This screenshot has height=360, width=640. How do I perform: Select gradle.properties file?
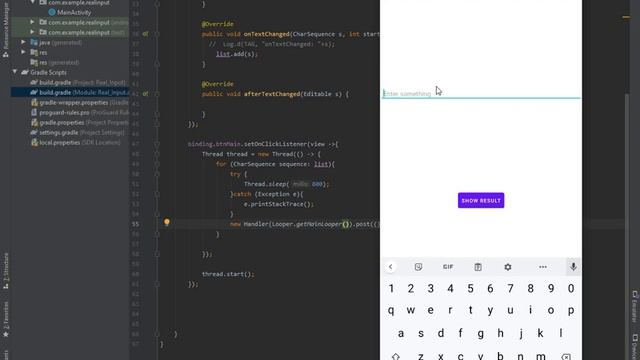point(80,122)
